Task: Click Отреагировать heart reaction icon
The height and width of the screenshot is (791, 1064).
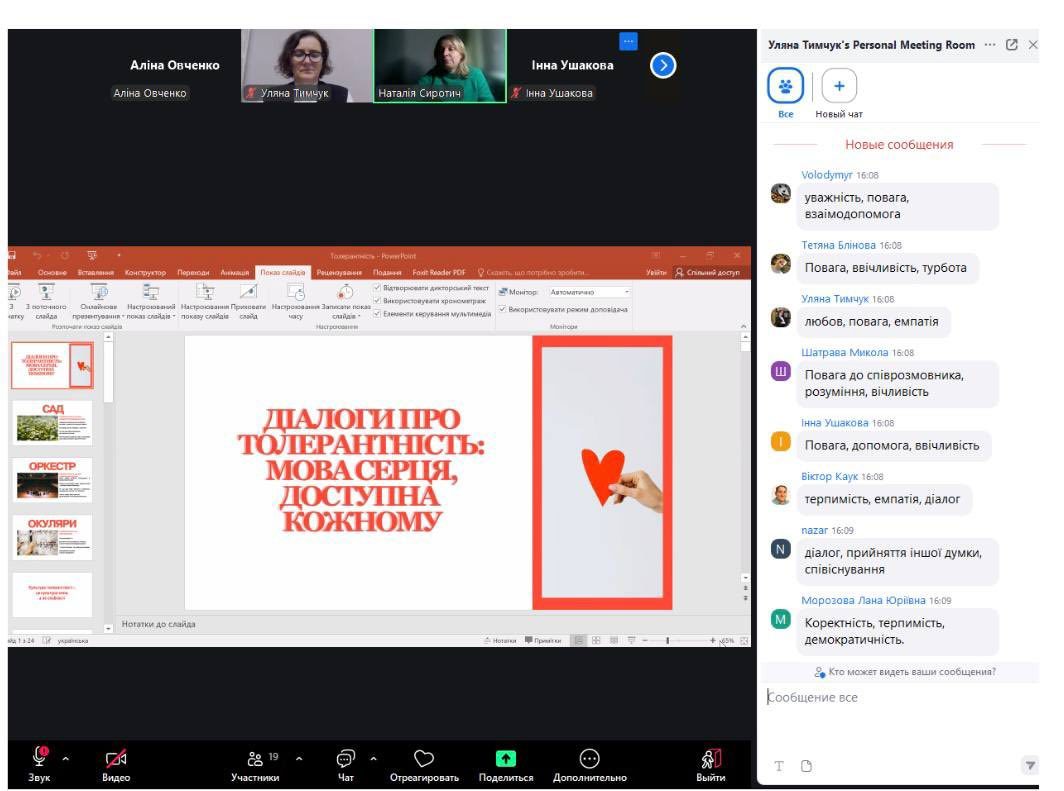Action: [424, 759]
